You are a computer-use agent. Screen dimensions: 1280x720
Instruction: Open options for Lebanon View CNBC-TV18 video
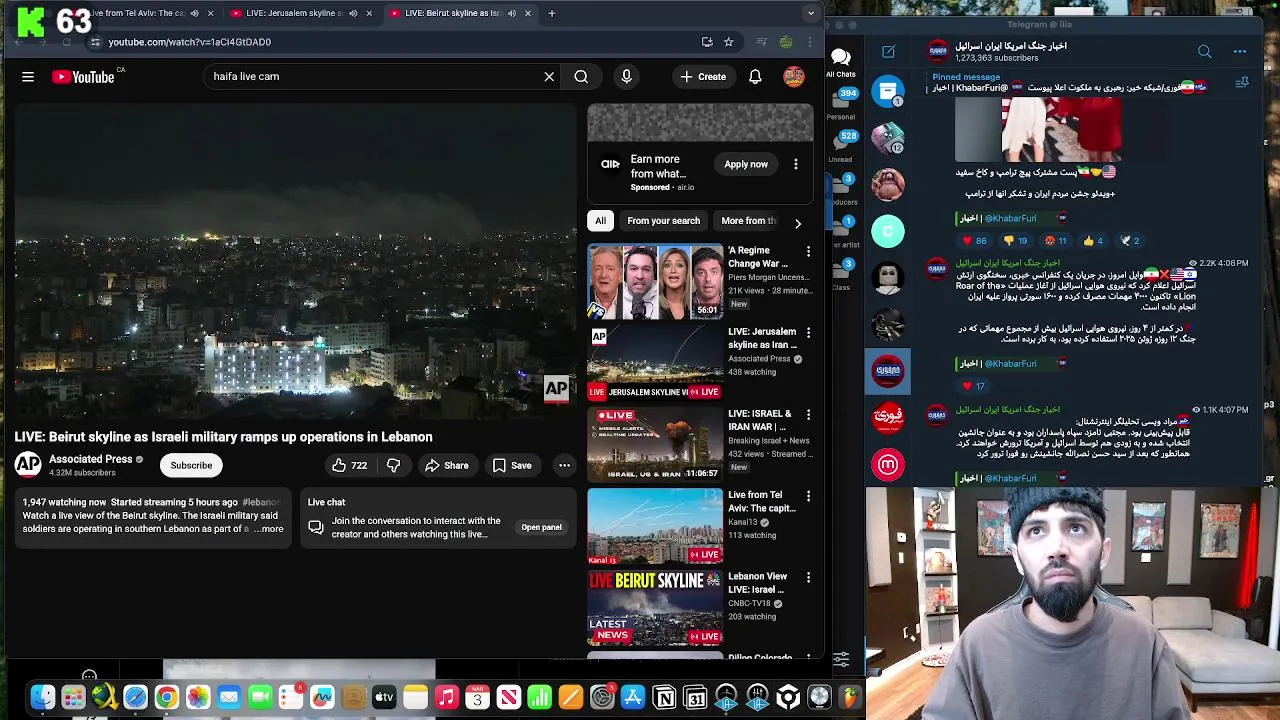pos(808,577)
